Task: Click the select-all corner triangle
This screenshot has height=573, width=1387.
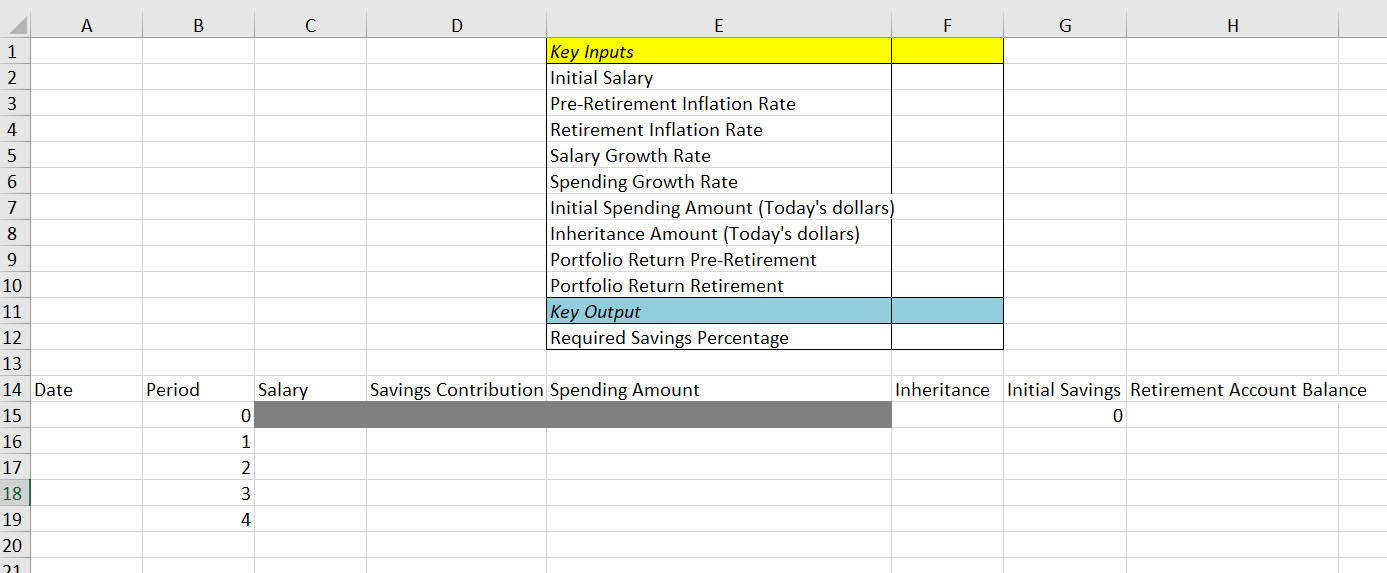Action: coord(15,26)
